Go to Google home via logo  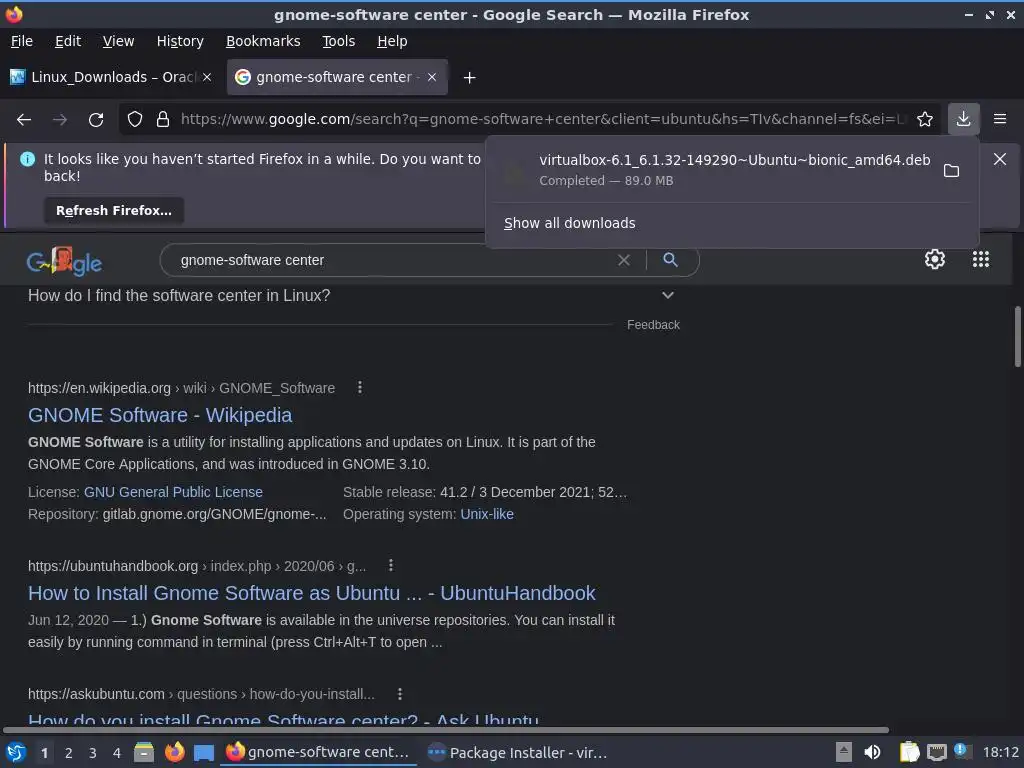64,261
